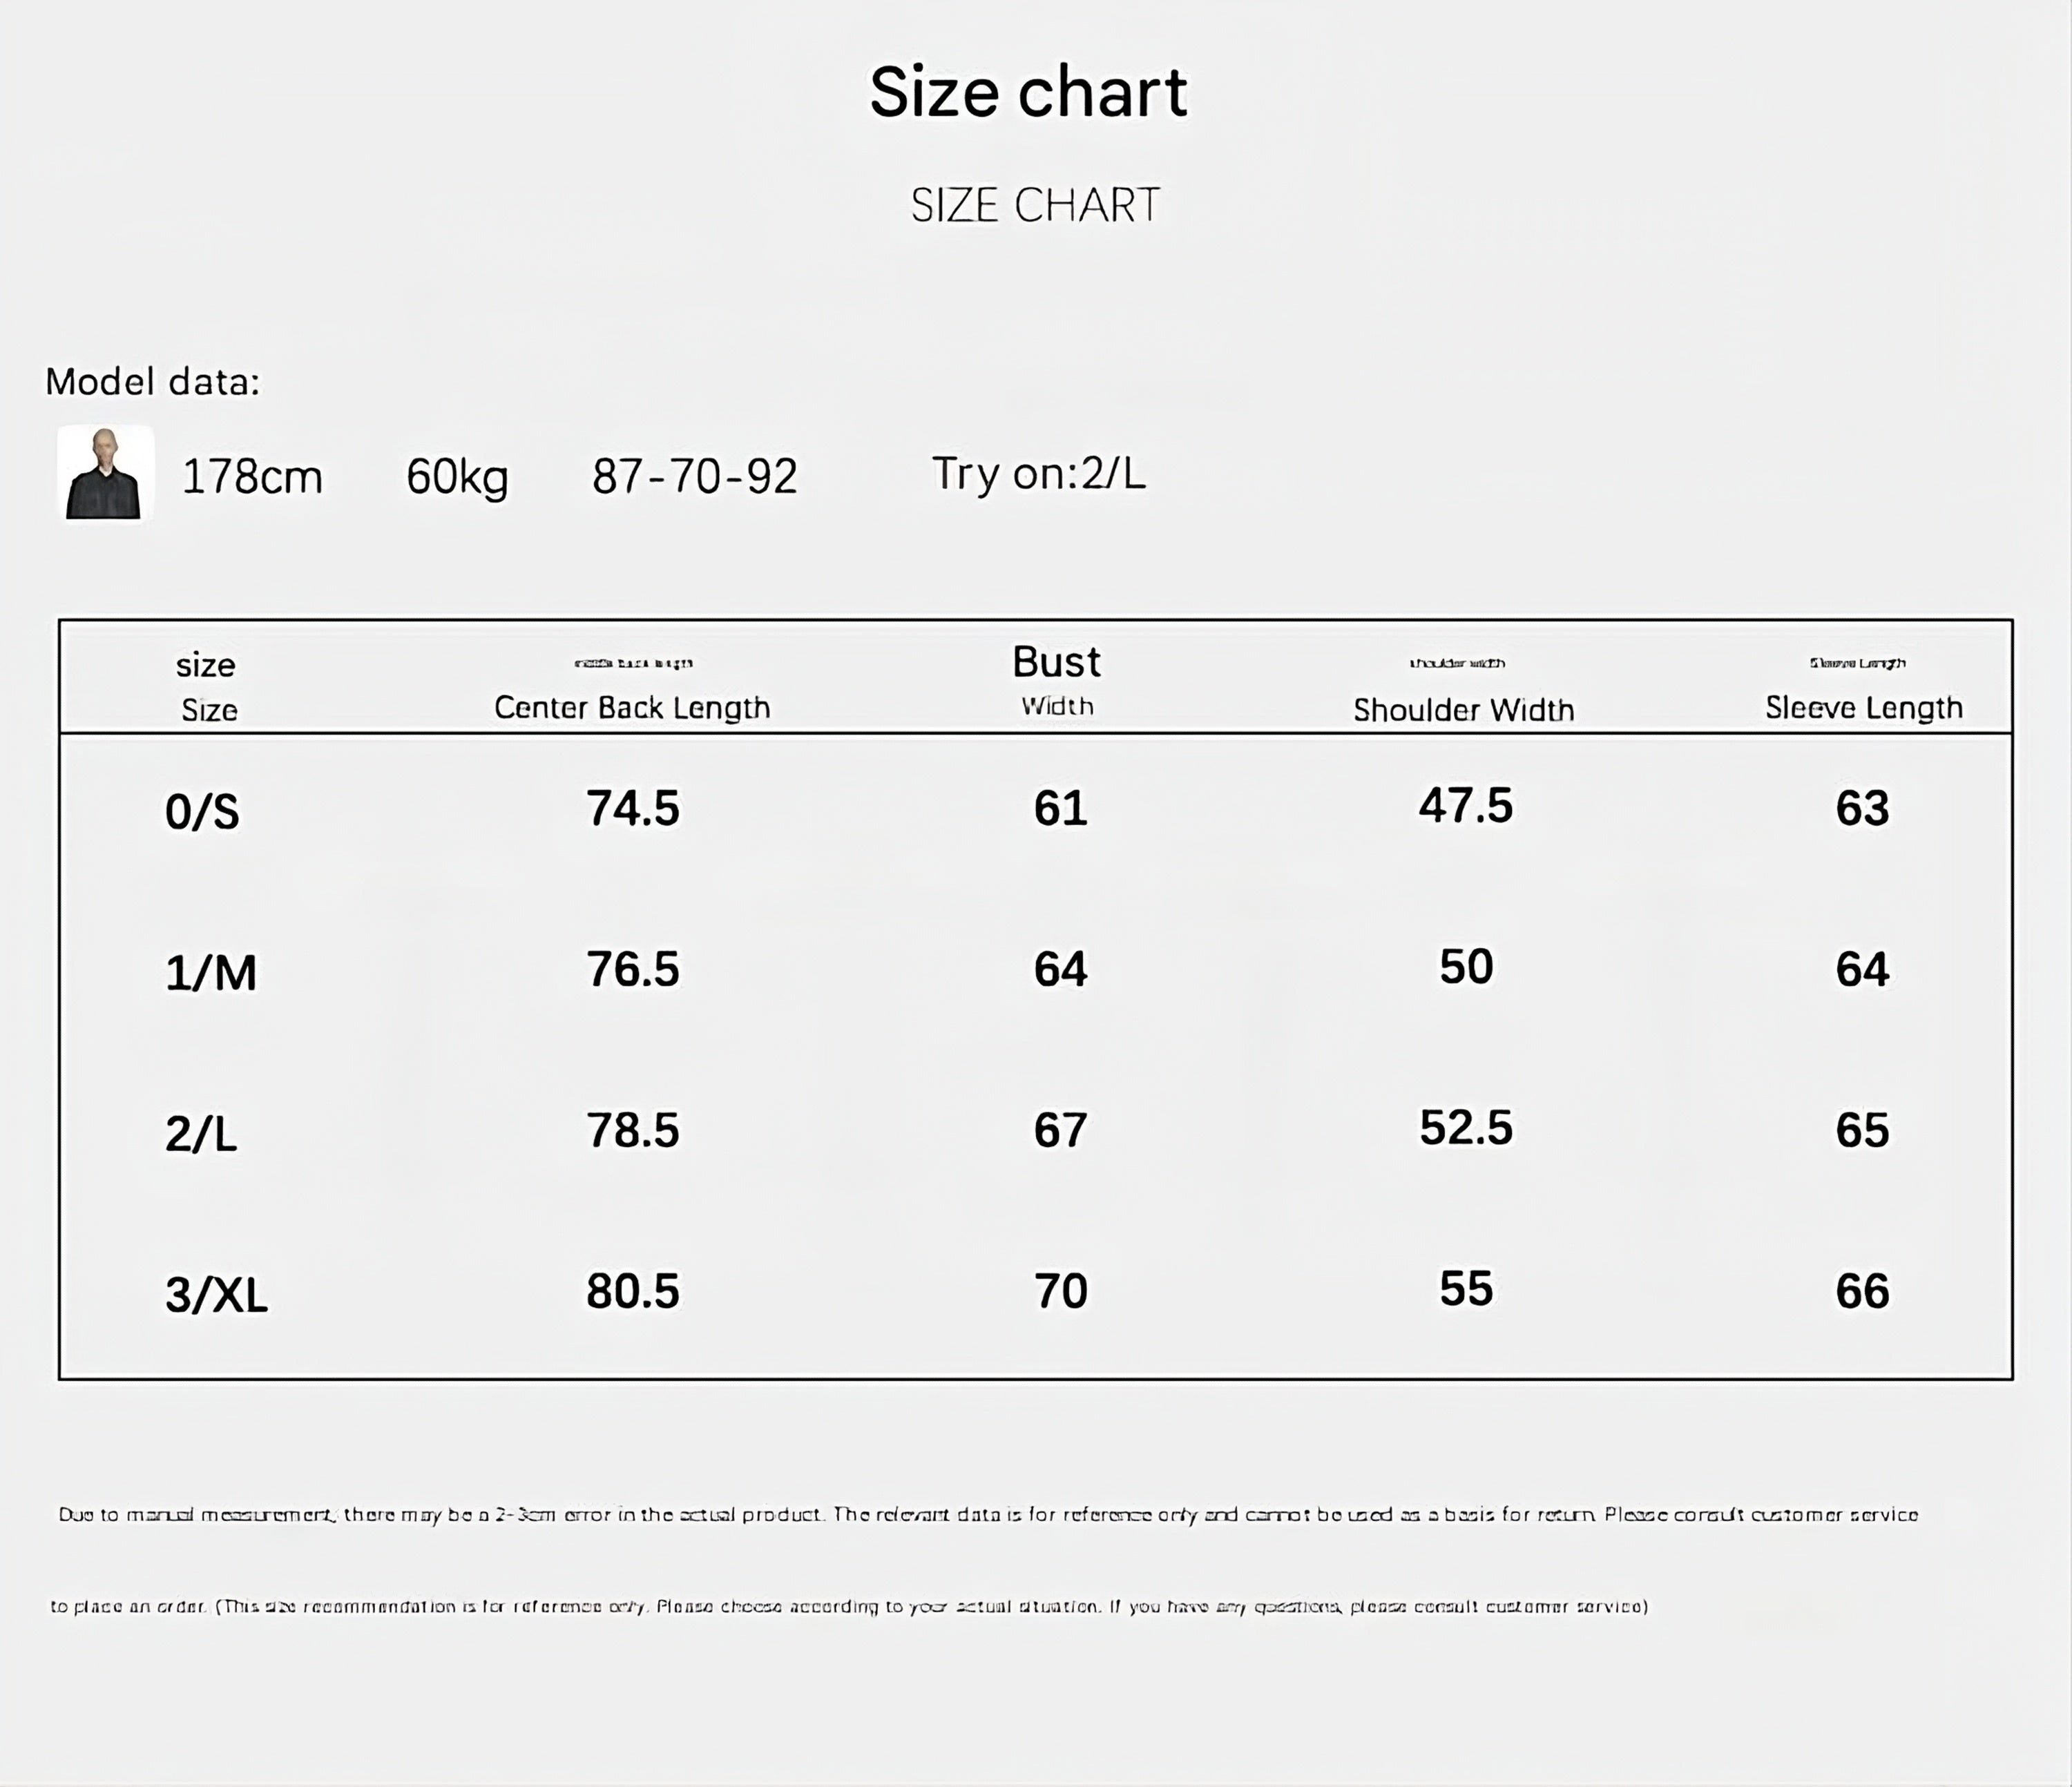Click the "Shoulder Width" column header
The height and width of the screenshot is (1787, 2072).
tap(1463, 709)
